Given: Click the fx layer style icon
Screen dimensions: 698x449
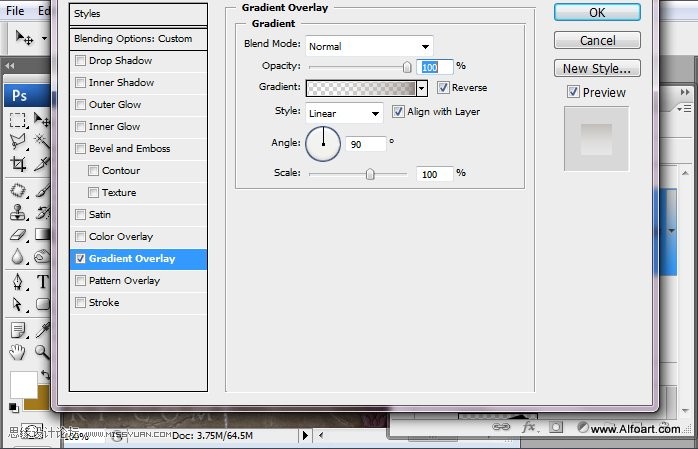Looking at the screenshot, I should (x=529, y=428).
